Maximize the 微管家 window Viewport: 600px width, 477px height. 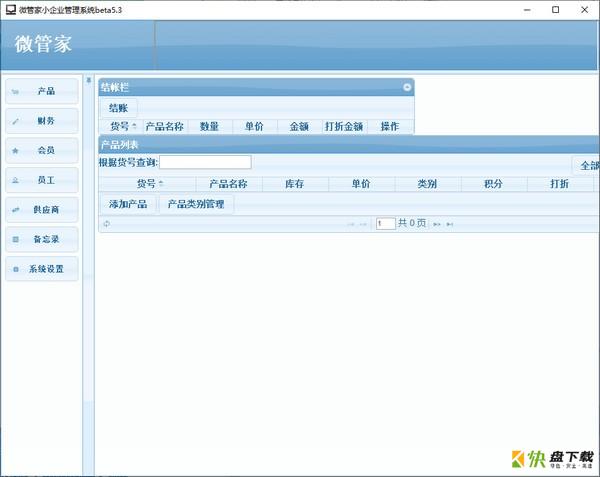pos(556,10)
